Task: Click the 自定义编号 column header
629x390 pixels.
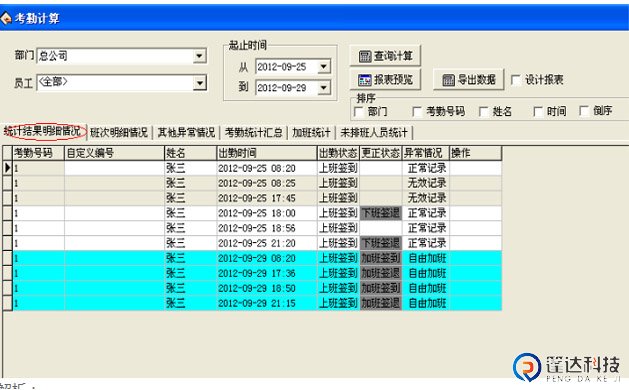Action: [x=114, y=153]
